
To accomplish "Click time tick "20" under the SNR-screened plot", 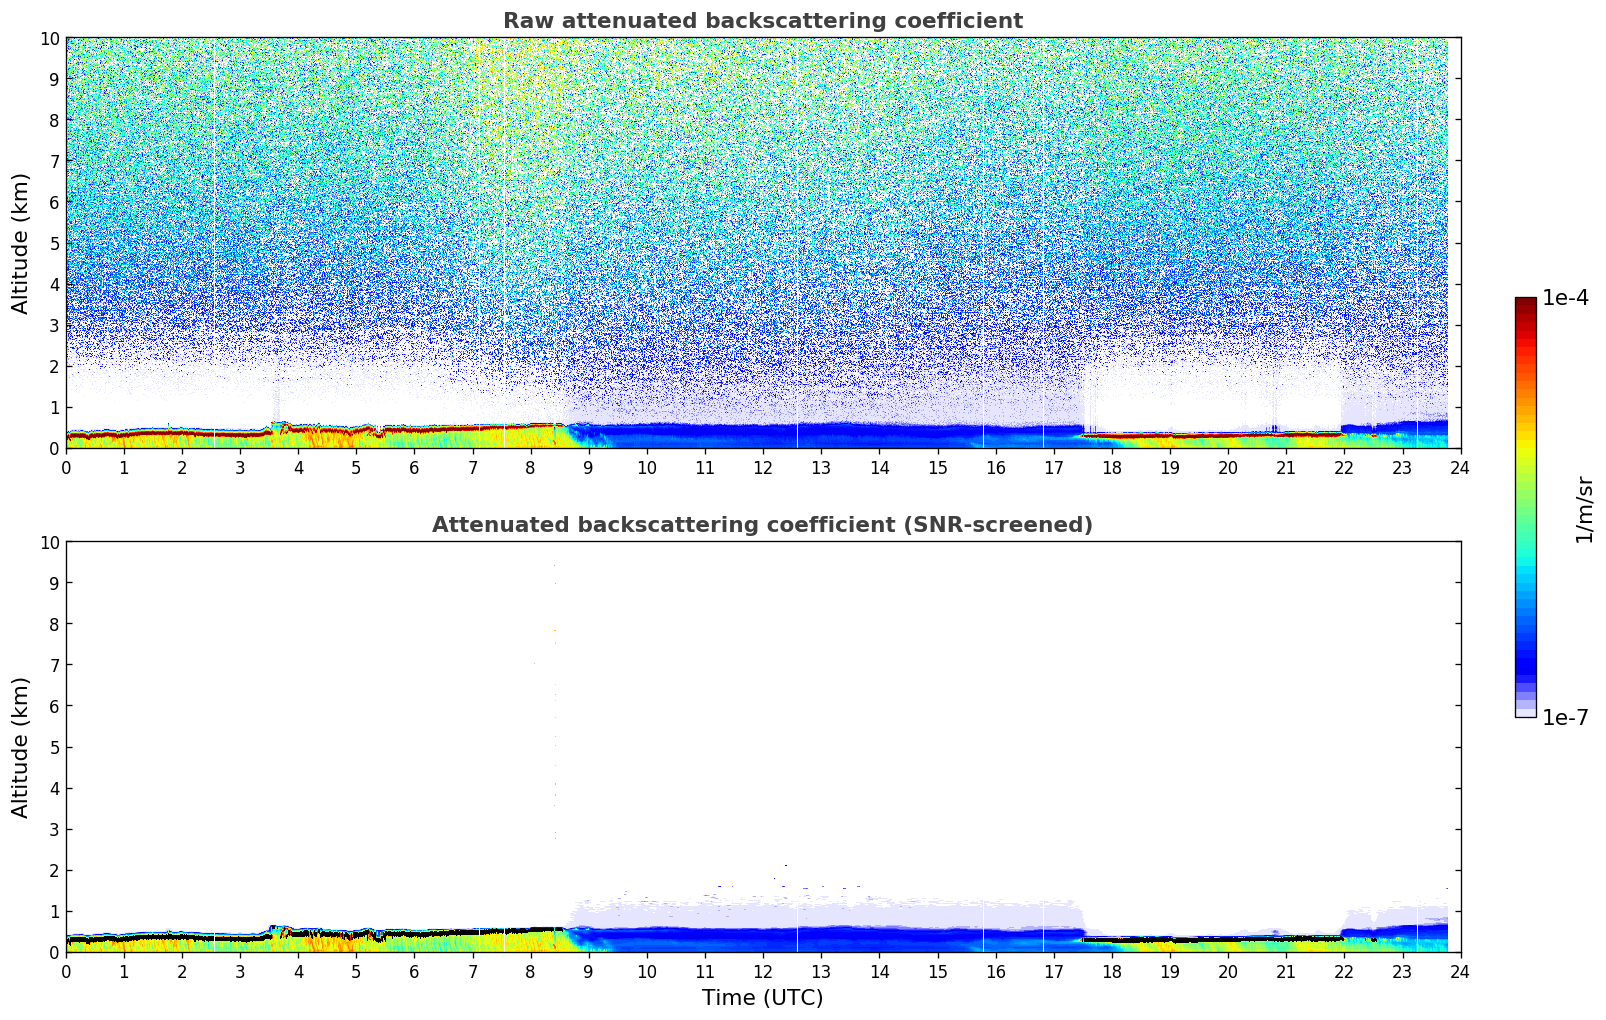I will point(1228,972).
